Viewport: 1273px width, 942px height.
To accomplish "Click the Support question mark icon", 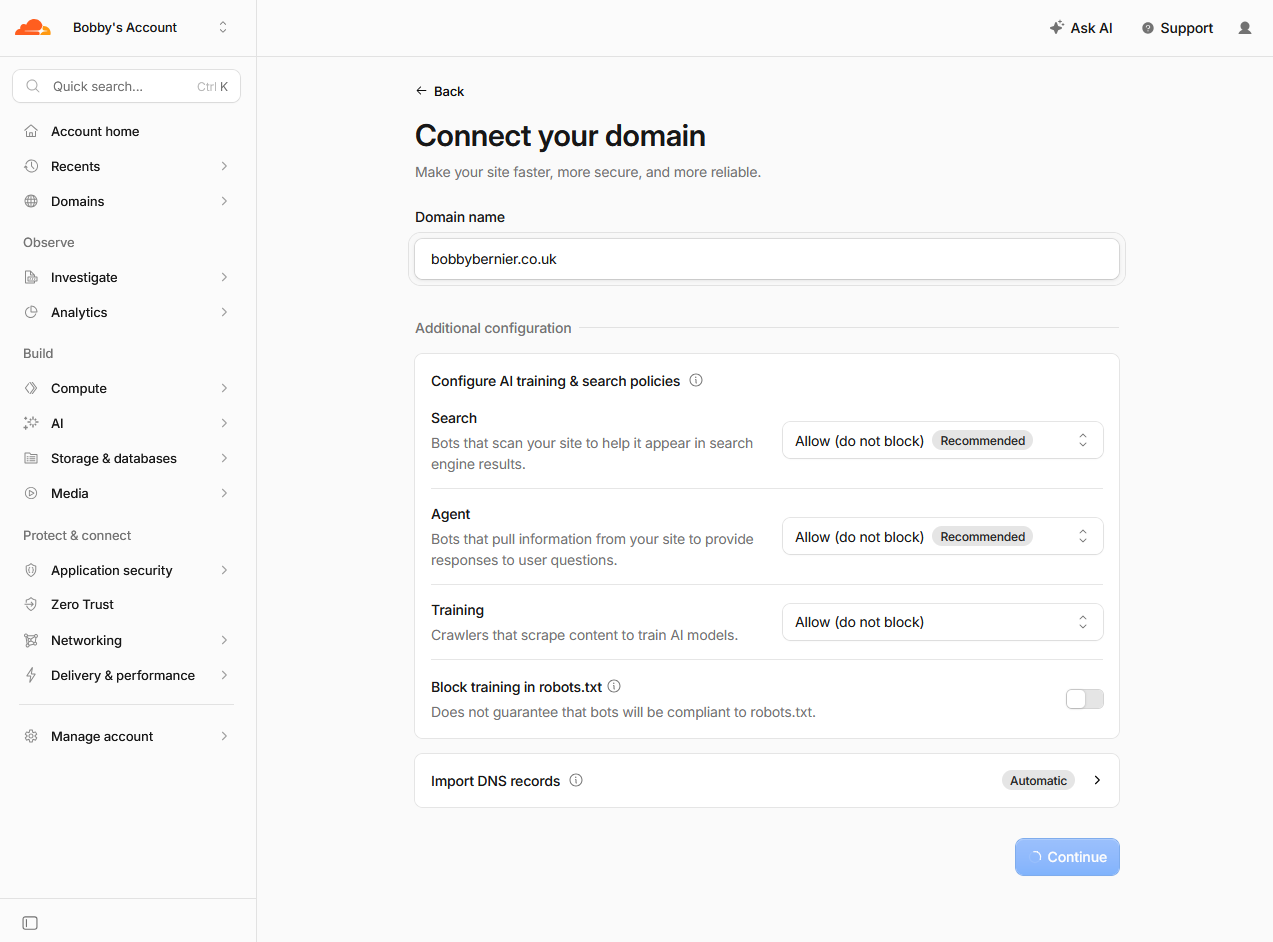I will click(1147, 28).
